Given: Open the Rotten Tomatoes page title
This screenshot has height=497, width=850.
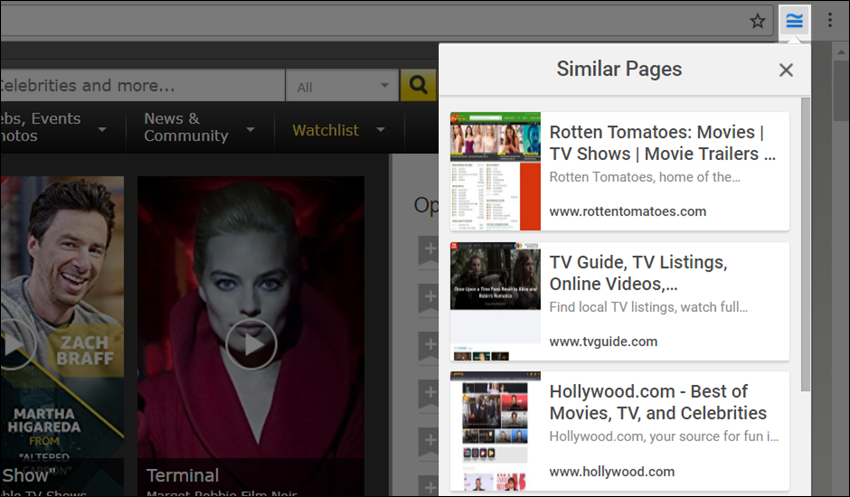Looking at the screenshot, I should point(662,143).
